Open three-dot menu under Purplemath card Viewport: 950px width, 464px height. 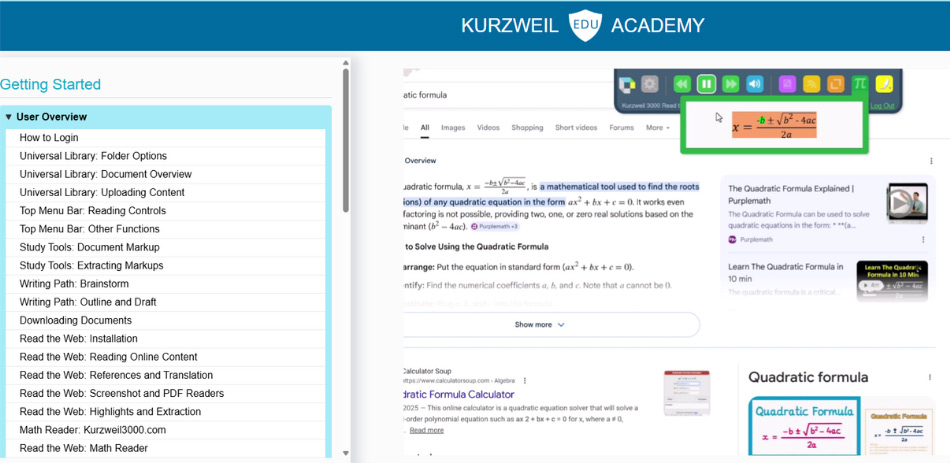coord(923,239)
